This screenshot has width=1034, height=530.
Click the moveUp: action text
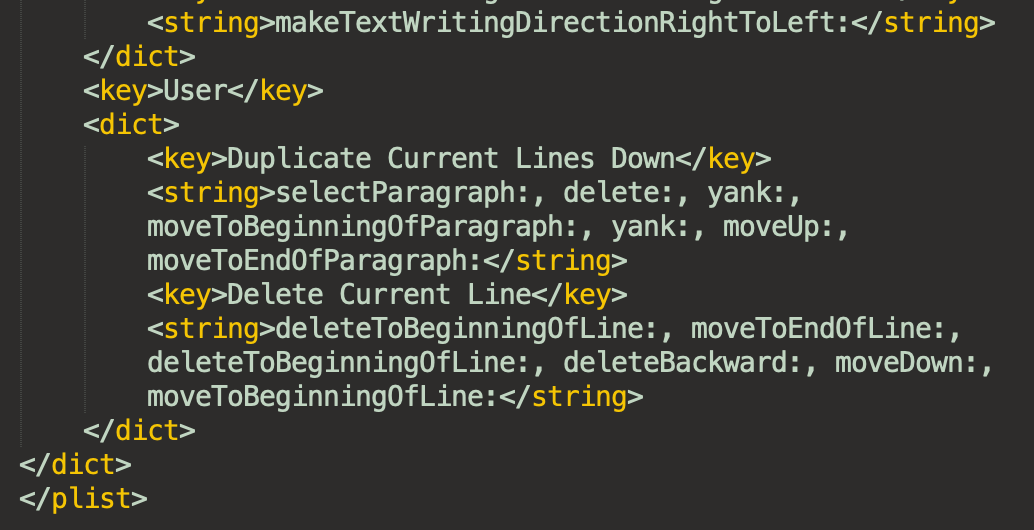click(779, 227)
